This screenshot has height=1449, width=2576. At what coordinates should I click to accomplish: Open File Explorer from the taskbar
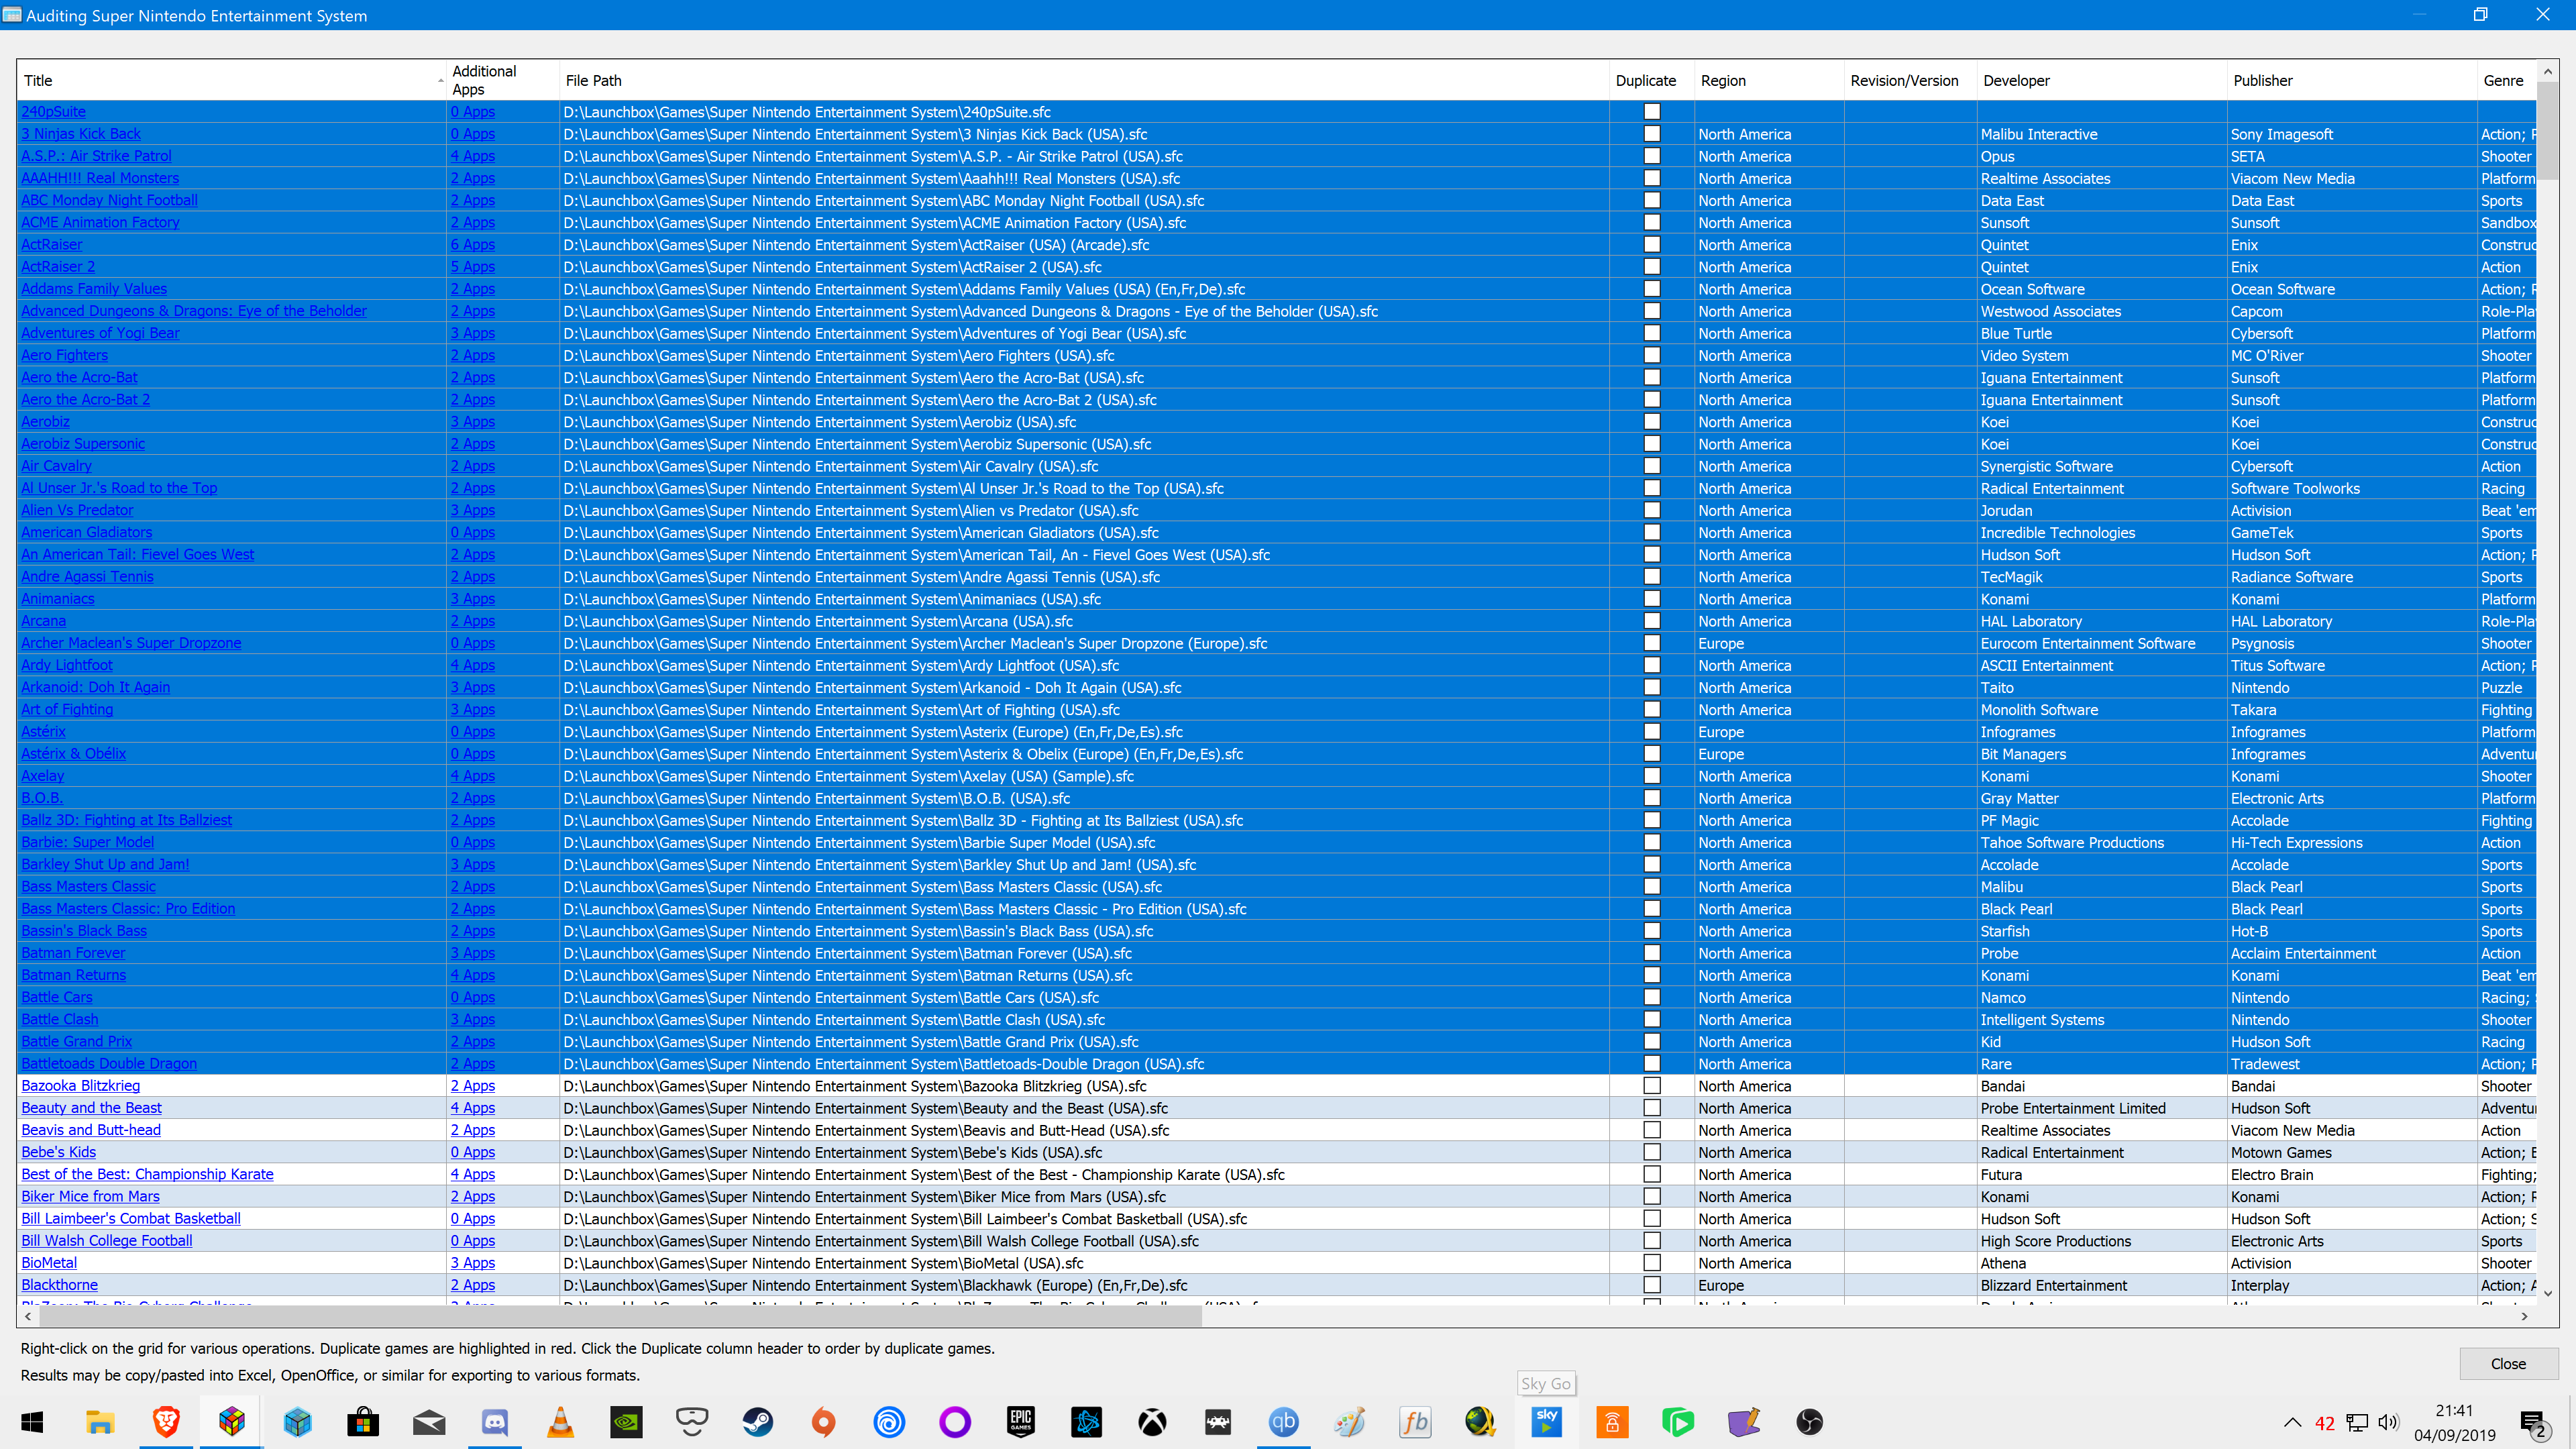coord(100,1421)
